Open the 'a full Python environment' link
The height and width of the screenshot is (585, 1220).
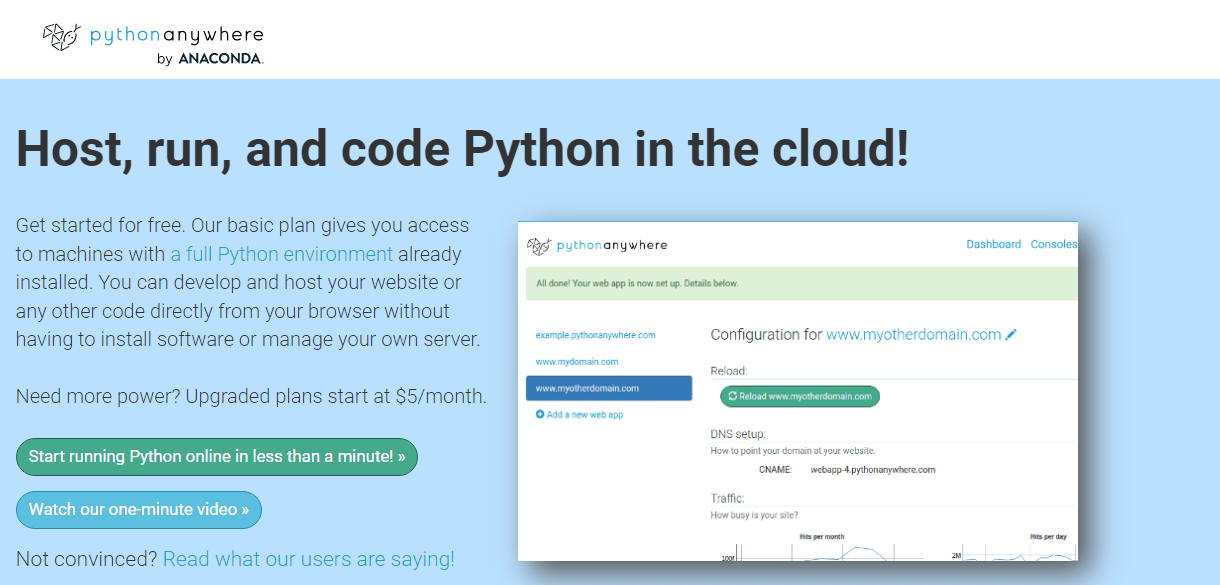[x=282, y=254]
